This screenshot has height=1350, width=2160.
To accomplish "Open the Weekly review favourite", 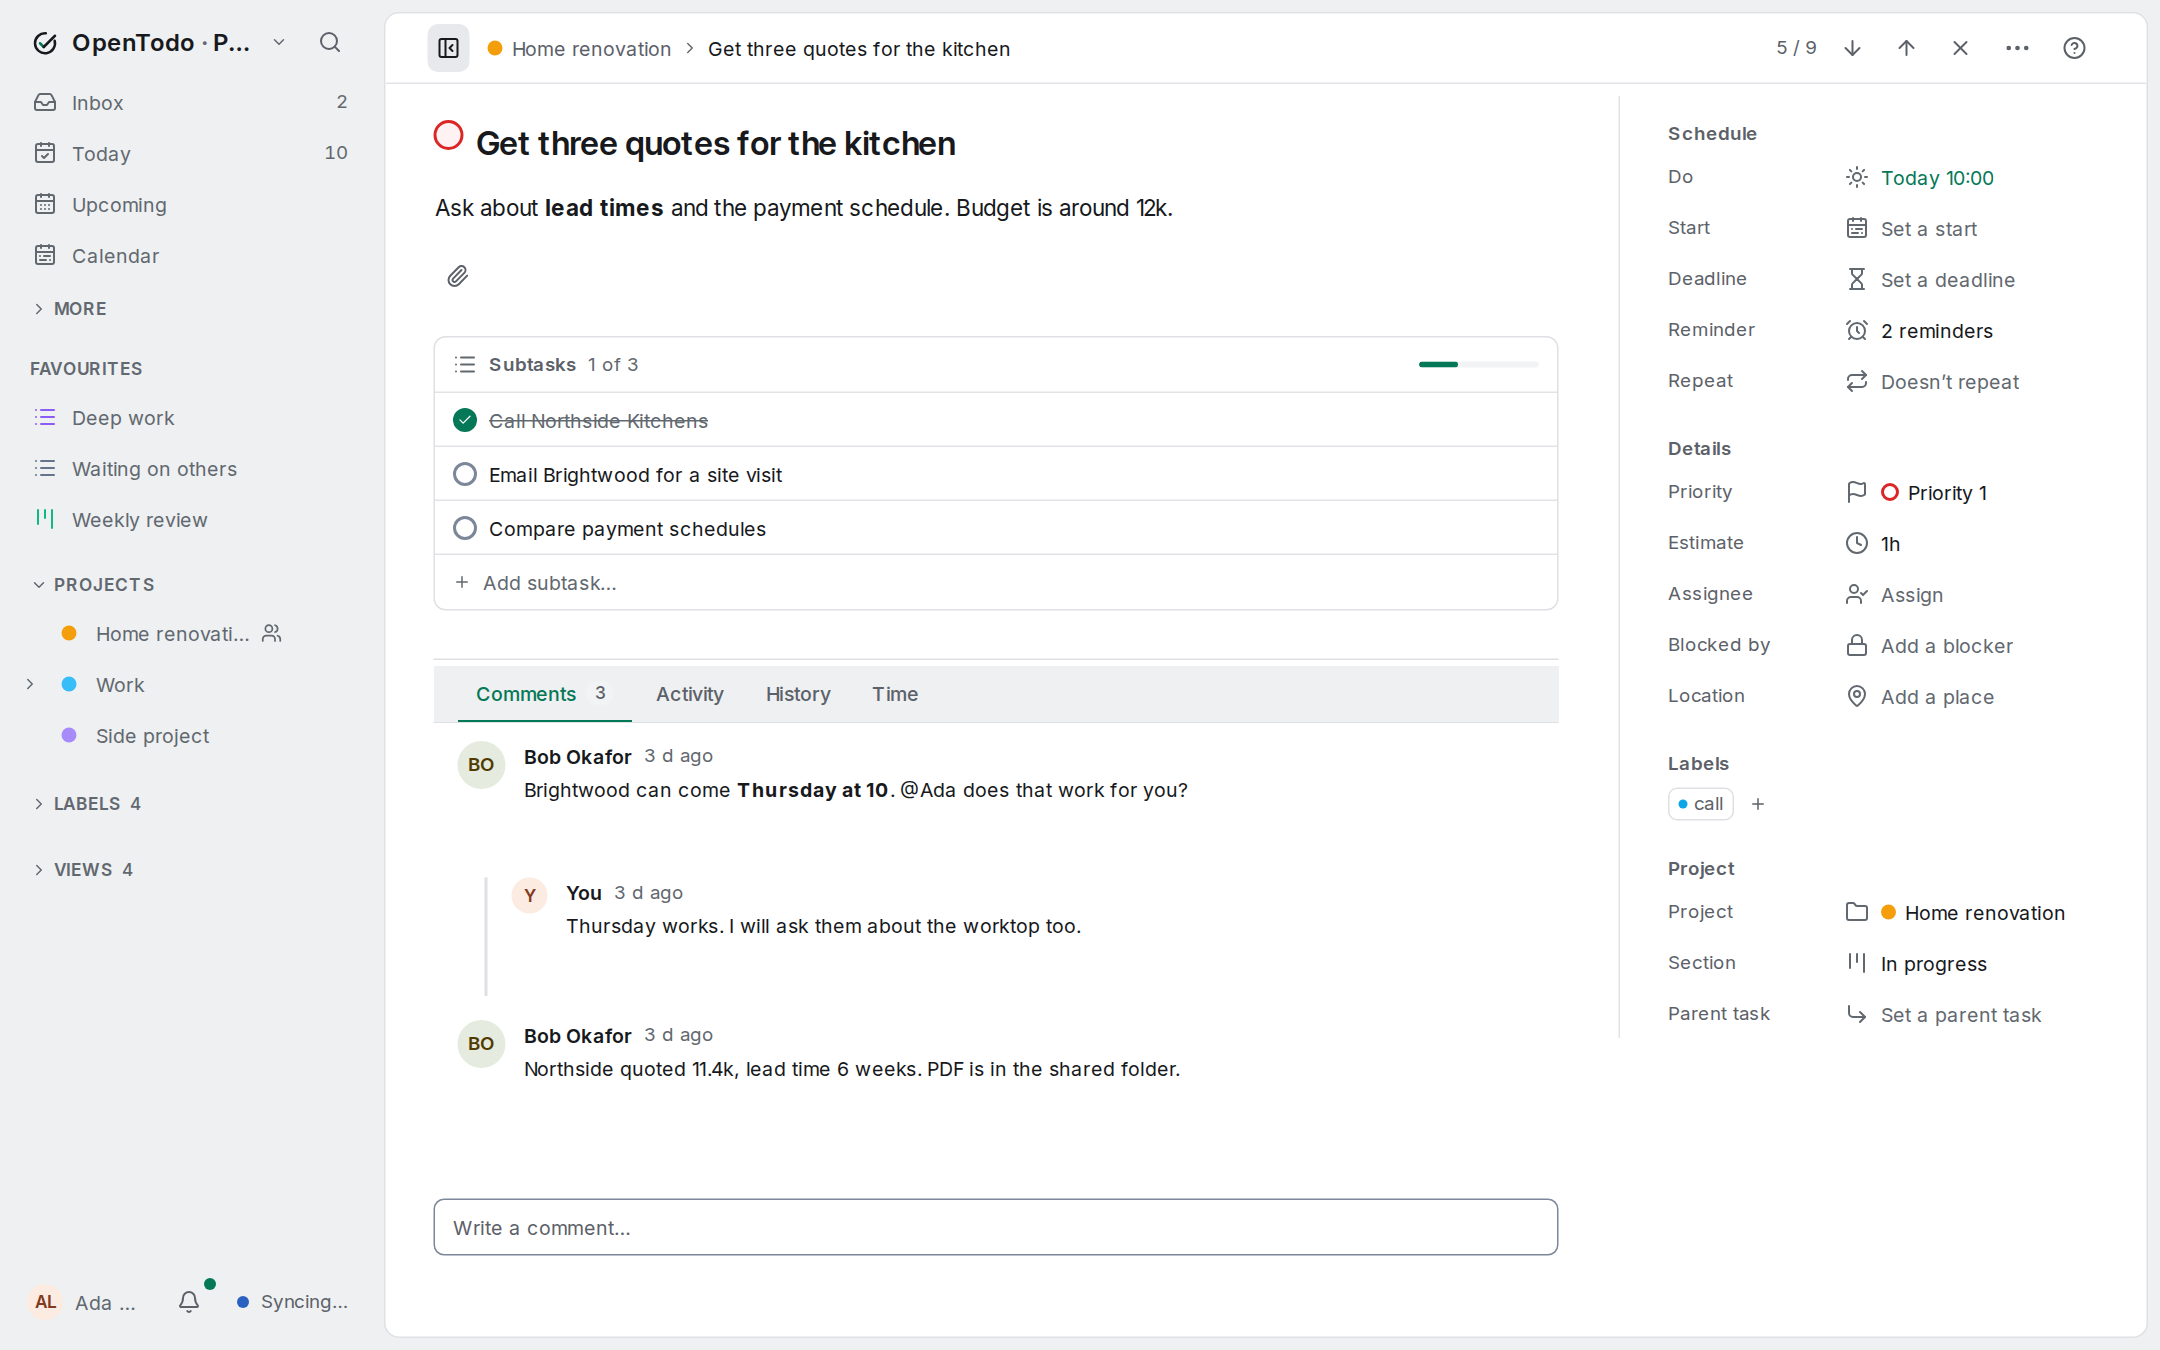I will (140, 520).
